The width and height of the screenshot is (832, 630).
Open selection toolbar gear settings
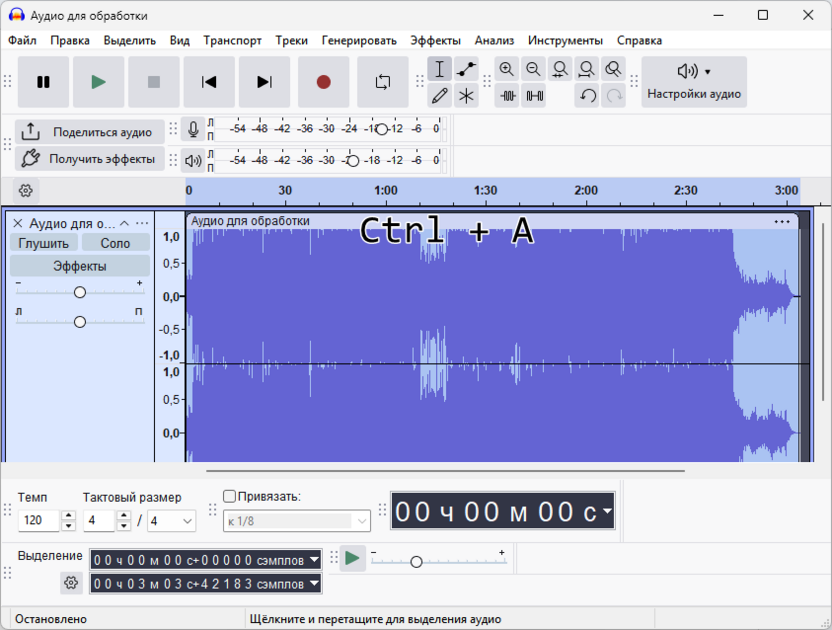(x=71, y=583)
